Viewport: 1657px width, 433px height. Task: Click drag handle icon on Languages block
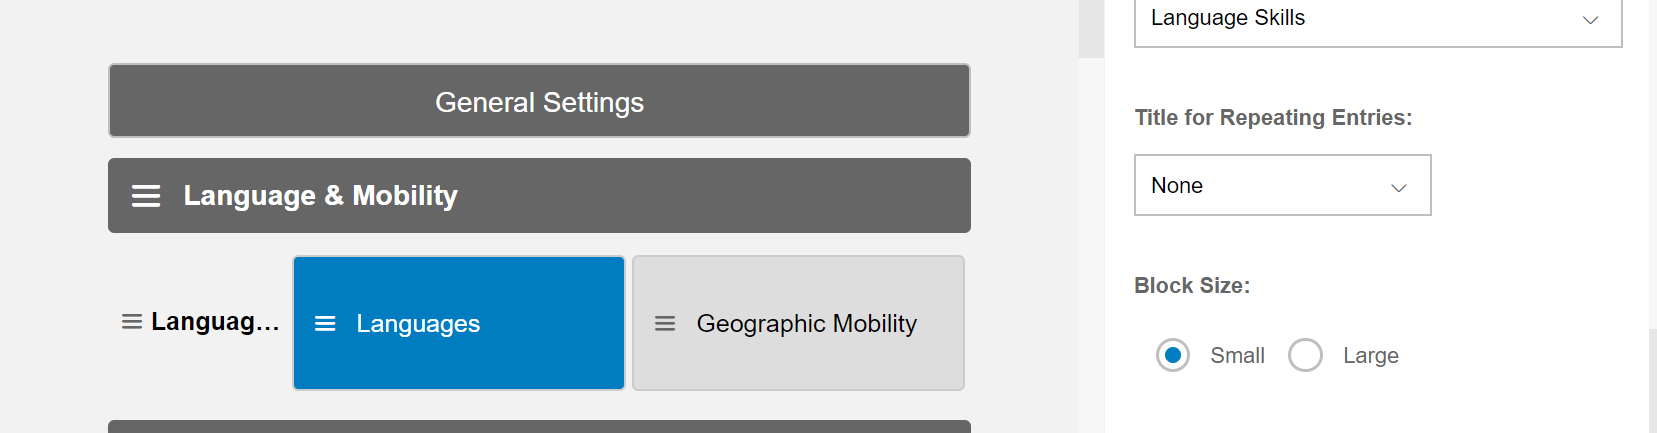click(x=325, y=324)
